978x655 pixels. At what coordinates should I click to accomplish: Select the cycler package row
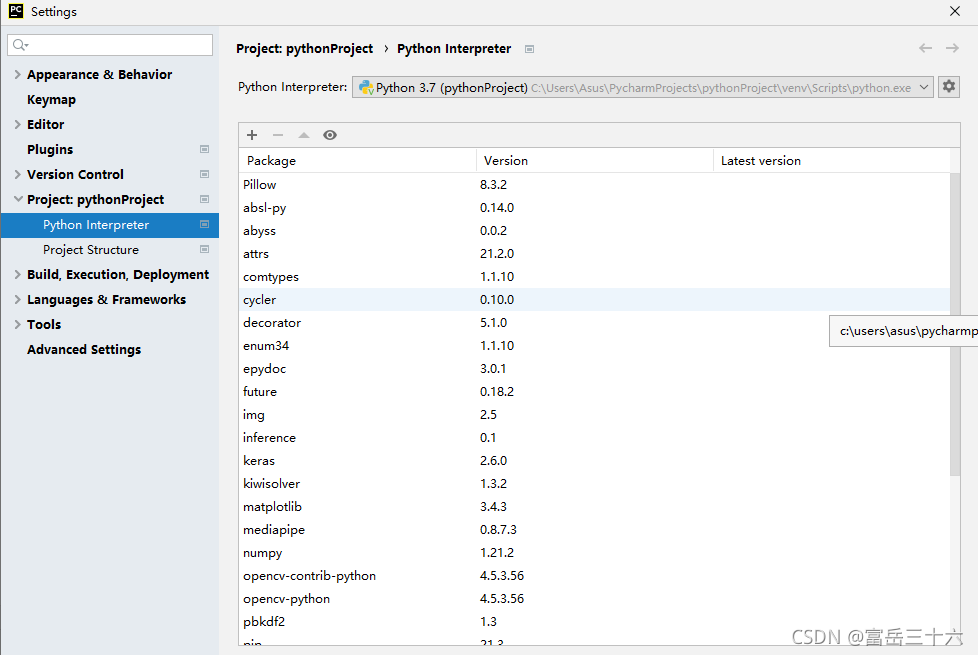click(594, 299)
